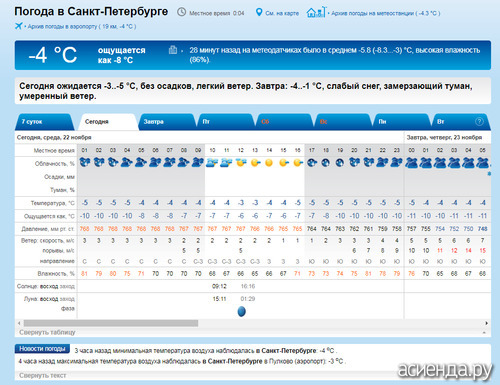This screenshot has width=500, height=385.
Task: Open См. на карте link
Action: [282, 13]
